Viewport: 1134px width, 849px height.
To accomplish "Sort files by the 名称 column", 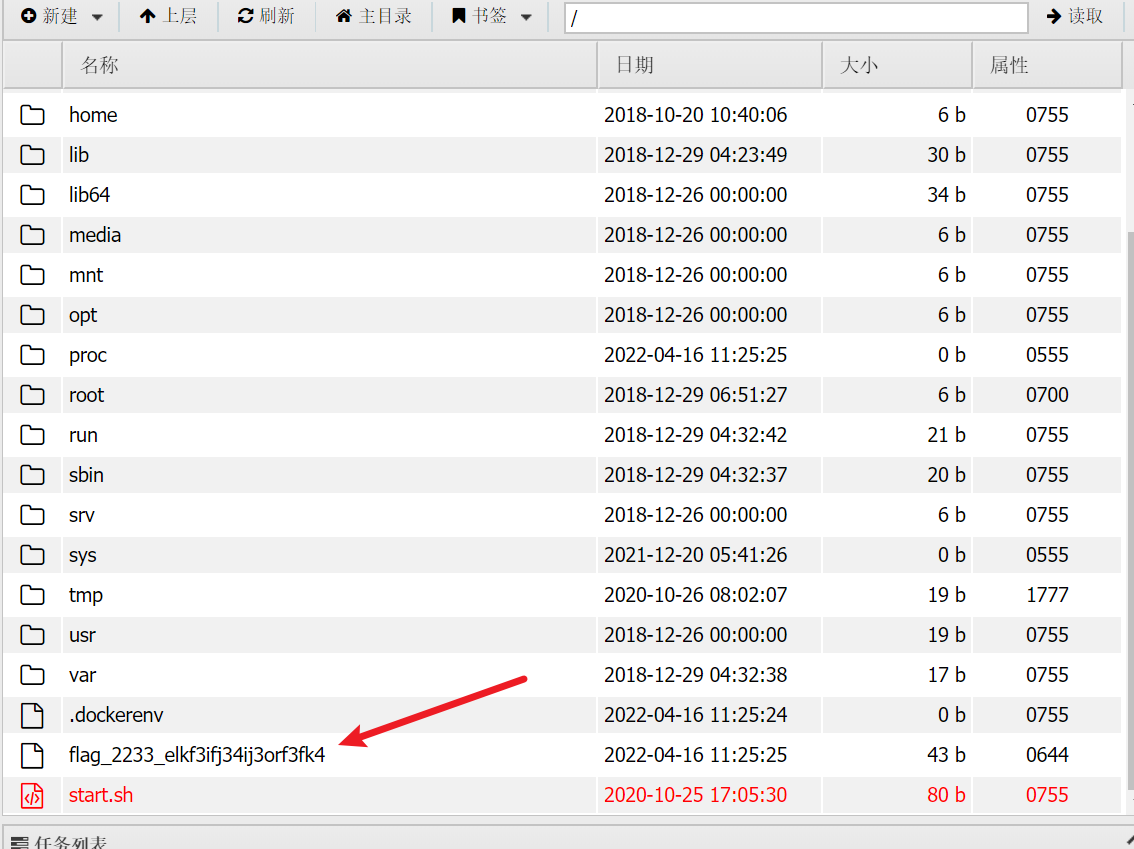I will pos(98,64).
